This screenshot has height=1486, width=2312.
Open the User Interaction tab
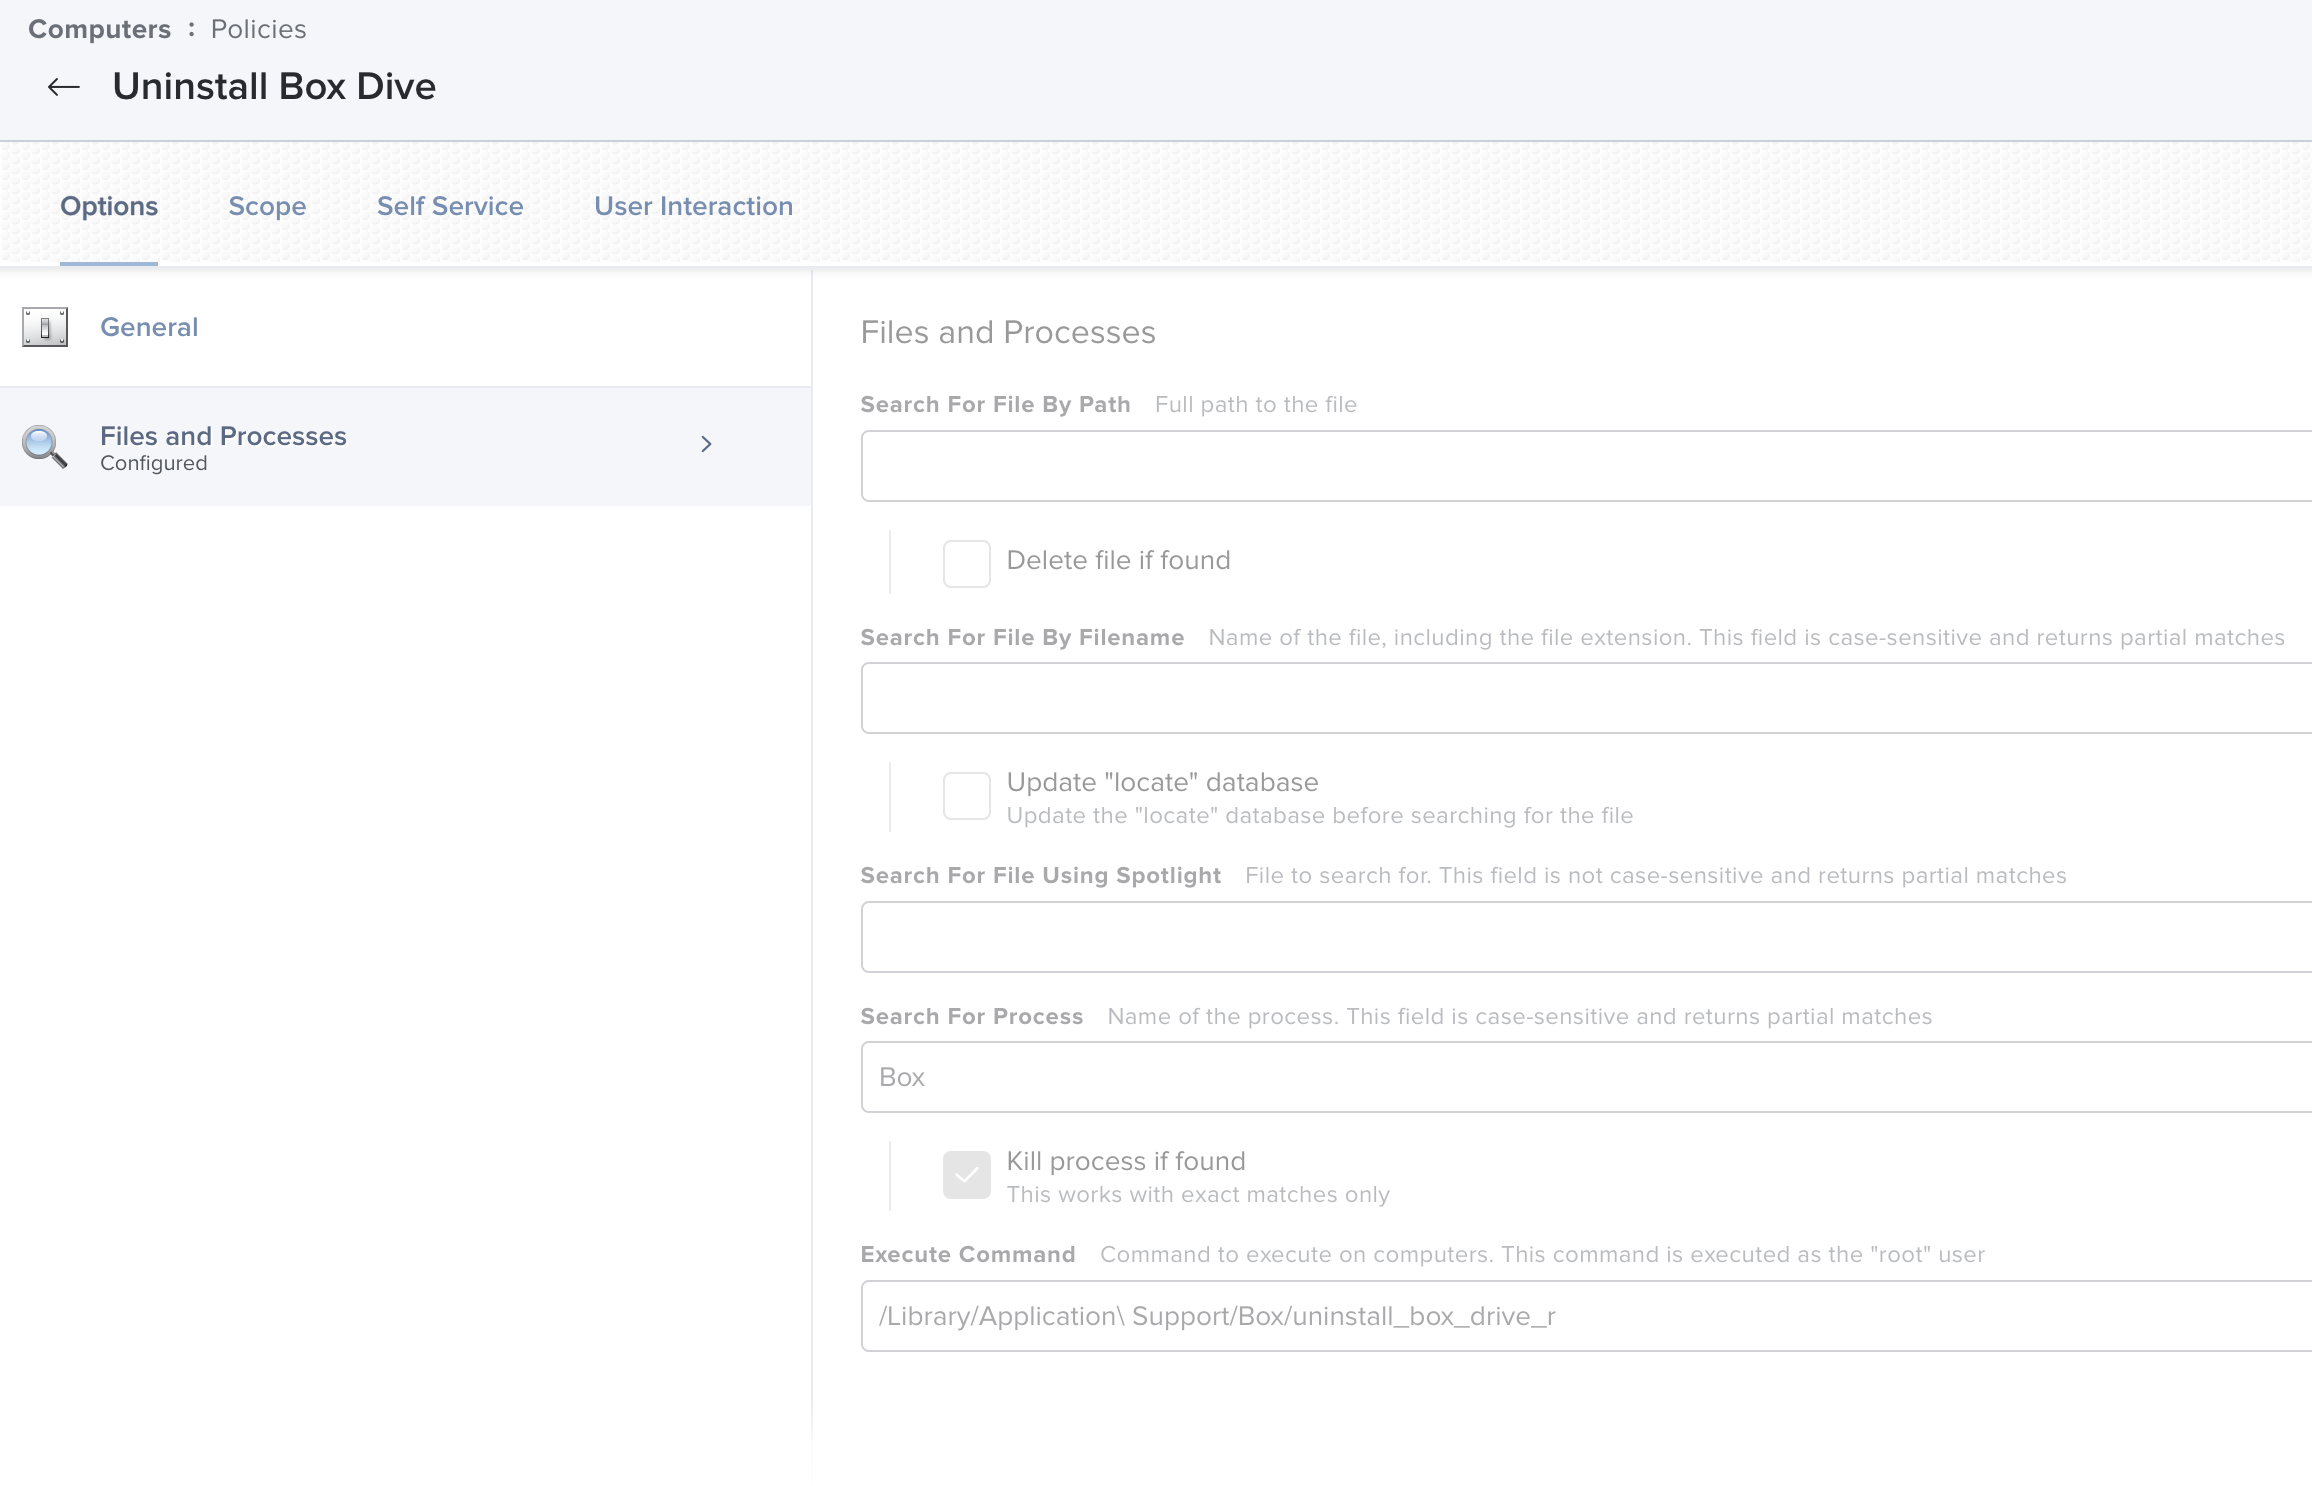pos(693,206)
